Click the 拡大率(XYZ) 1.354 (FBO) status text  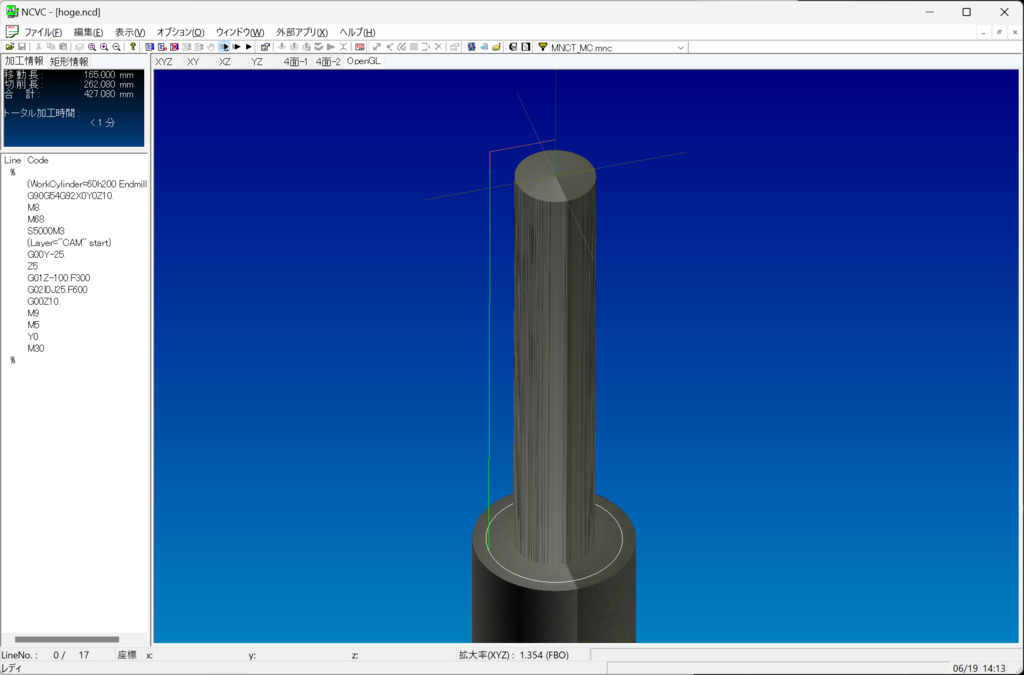513,655
